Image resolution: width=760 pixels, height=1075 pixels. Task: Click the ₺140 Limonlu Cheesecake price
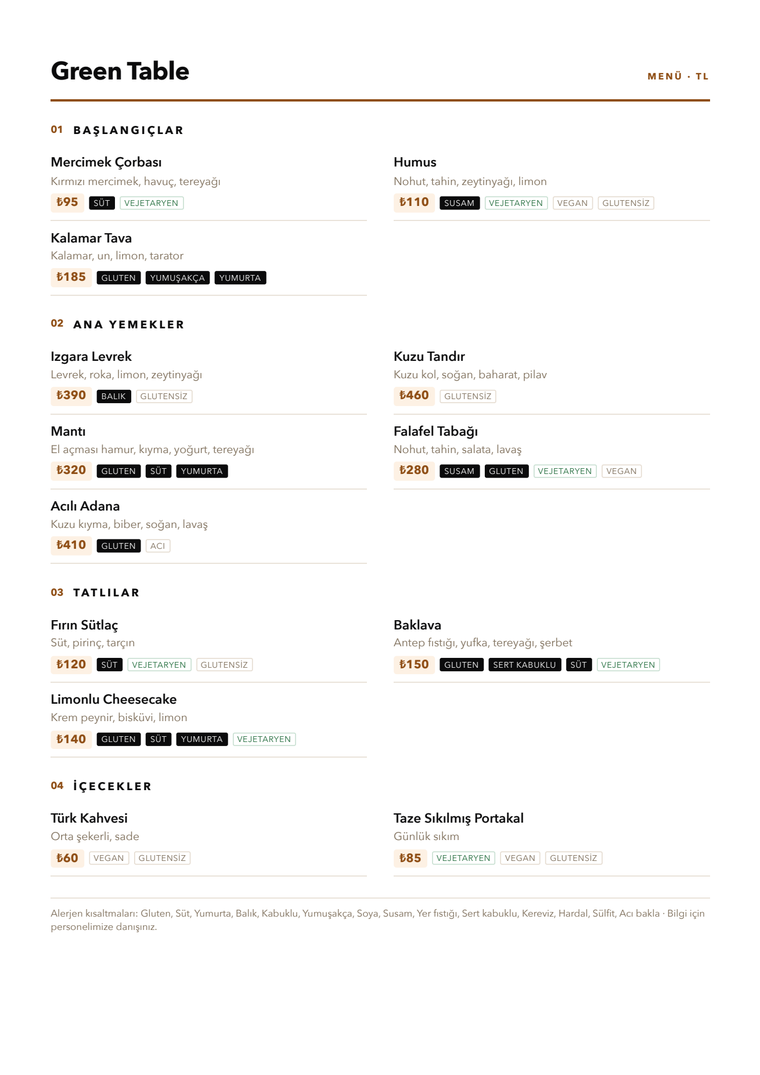click(71, 739)
